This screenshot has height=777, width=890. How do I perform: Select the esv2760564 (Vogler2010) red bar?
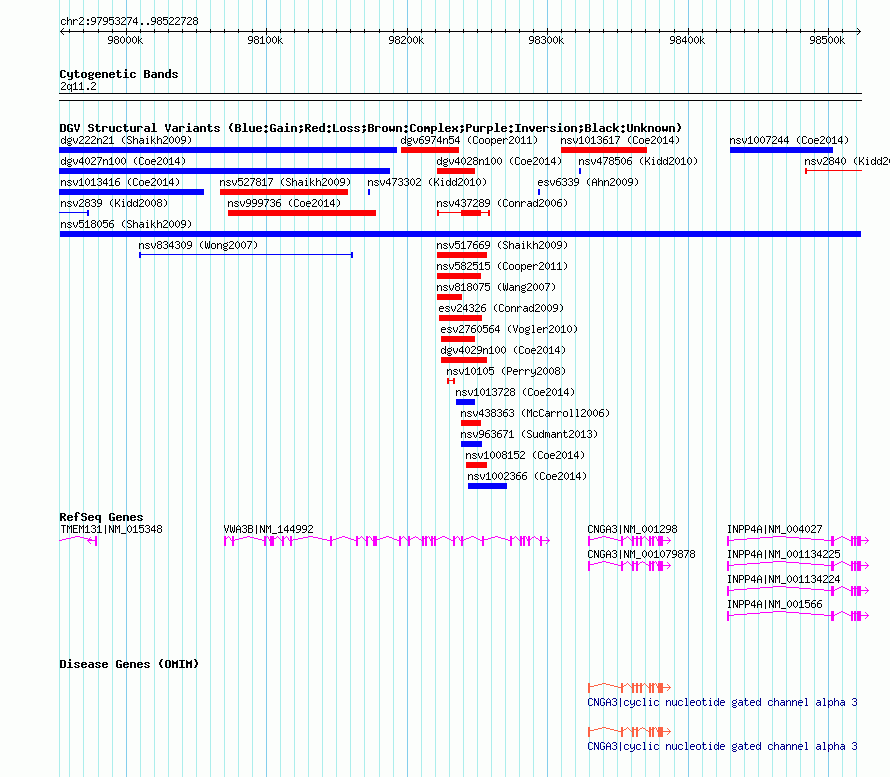(457, 339)
